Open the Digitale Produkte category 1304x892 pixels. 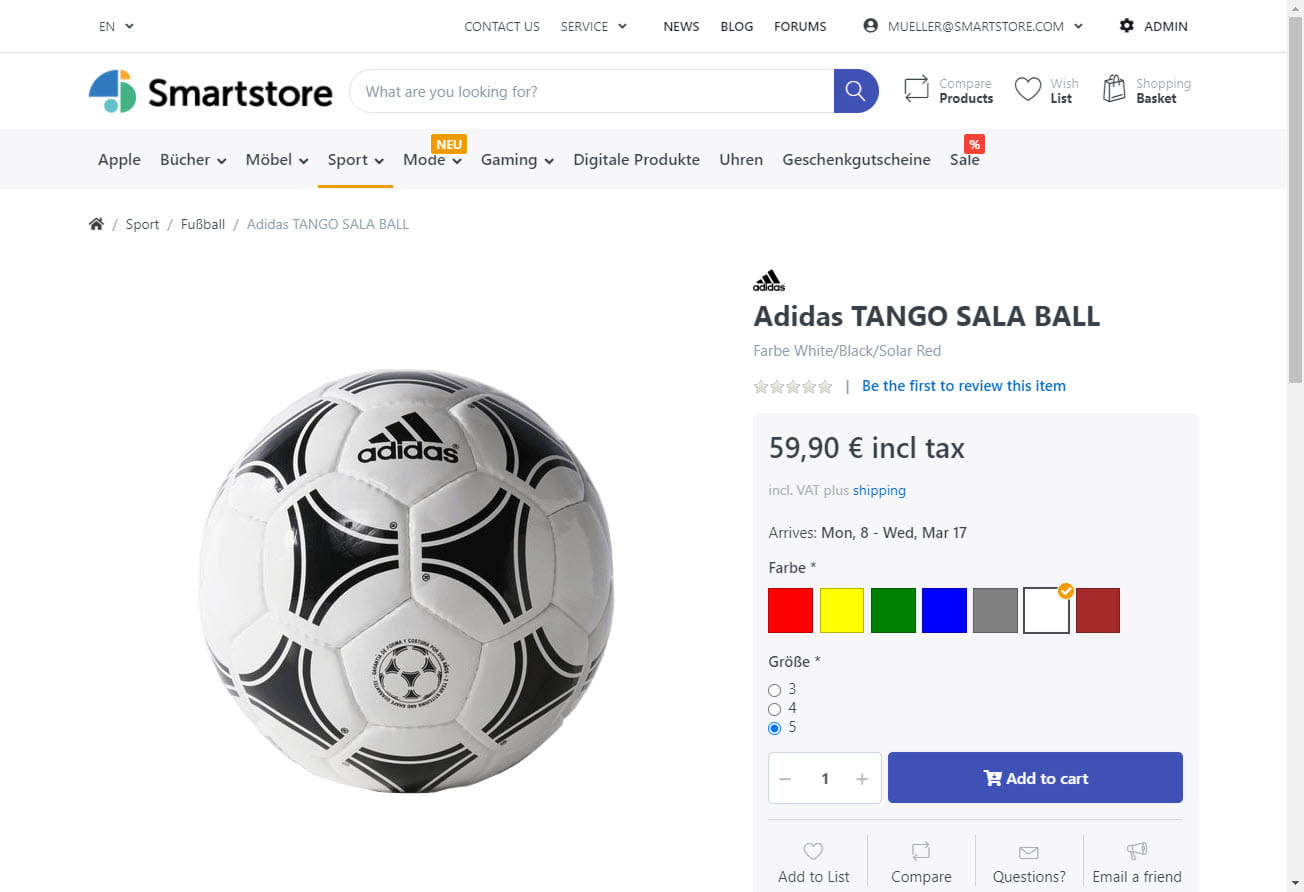click(636, 159)
